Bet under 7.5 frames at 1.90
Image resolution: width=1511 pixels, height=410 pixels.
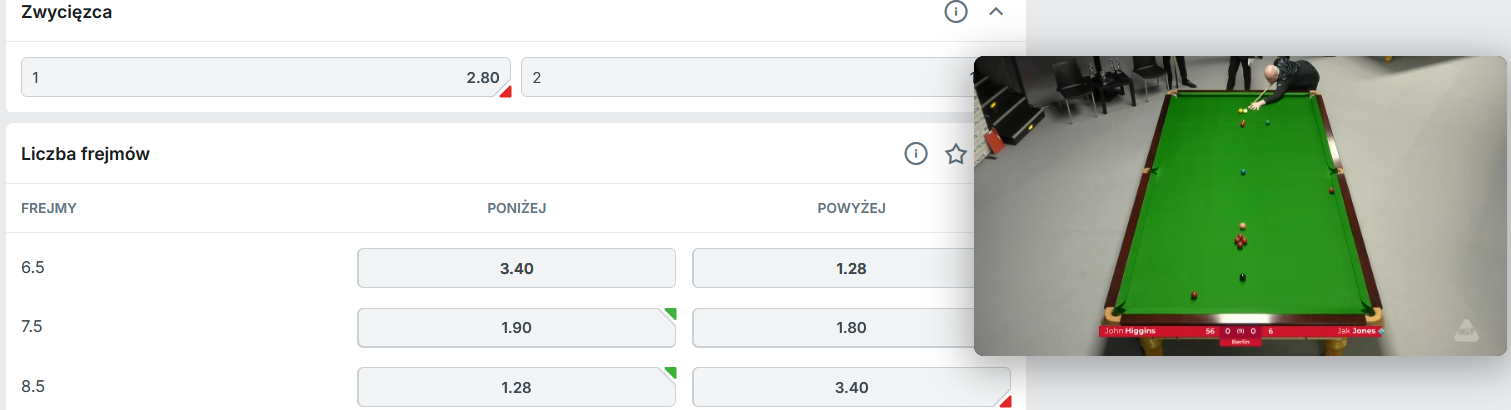516,327
